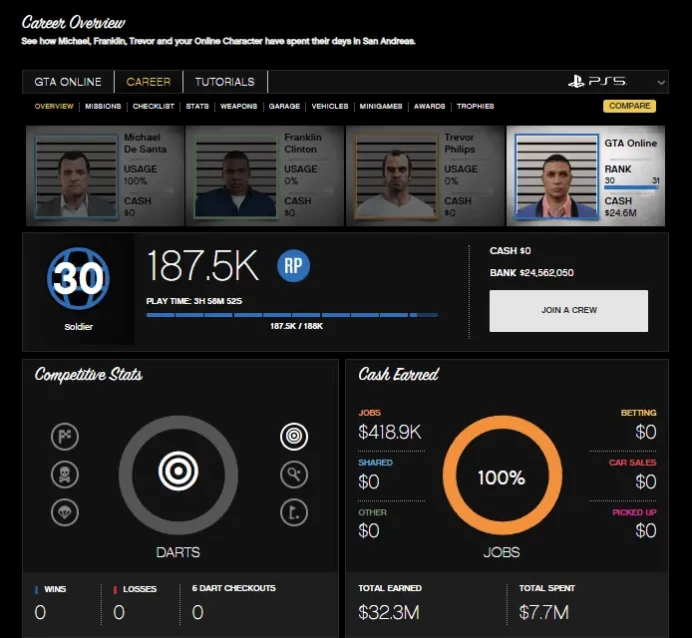Select the Michael De Santa character card
Image resolution: width=692 pixels, height=638 pixels.
coord(105,176)
